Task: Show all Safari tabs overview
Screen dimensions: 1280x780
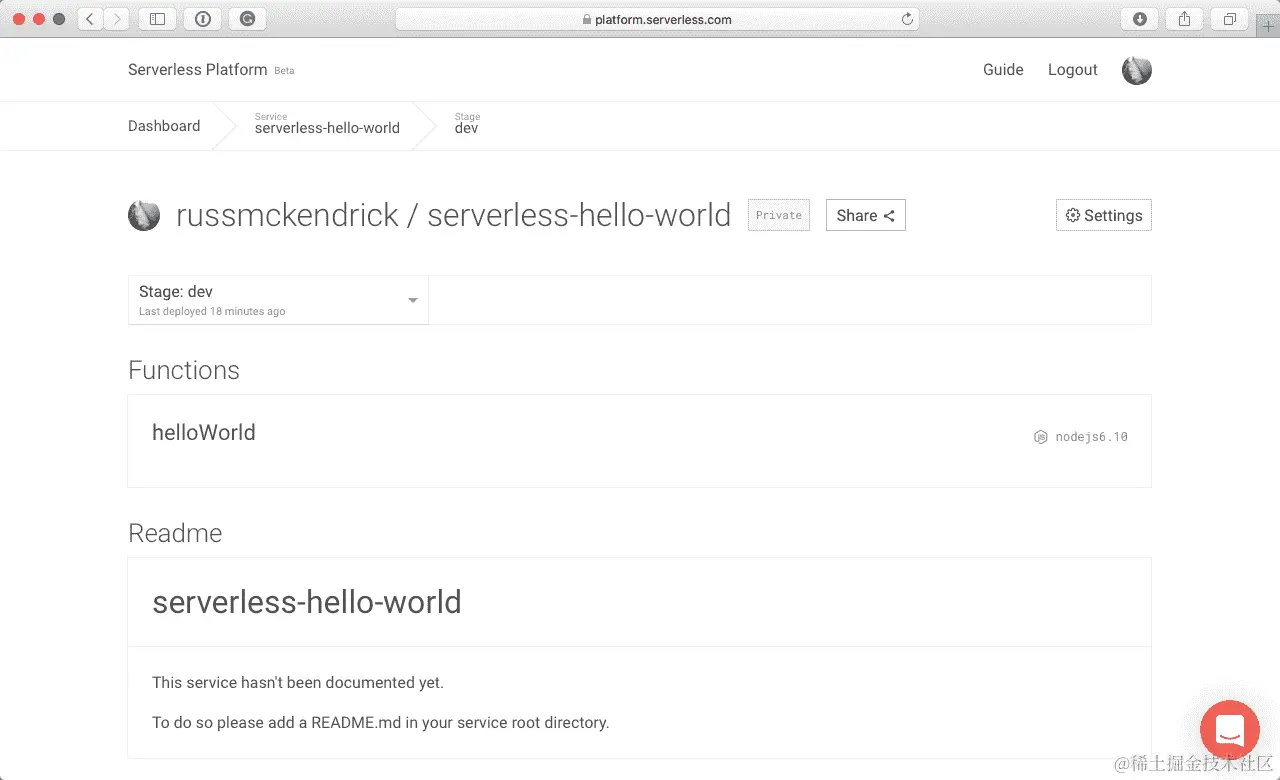Action: pos(1230,19)
